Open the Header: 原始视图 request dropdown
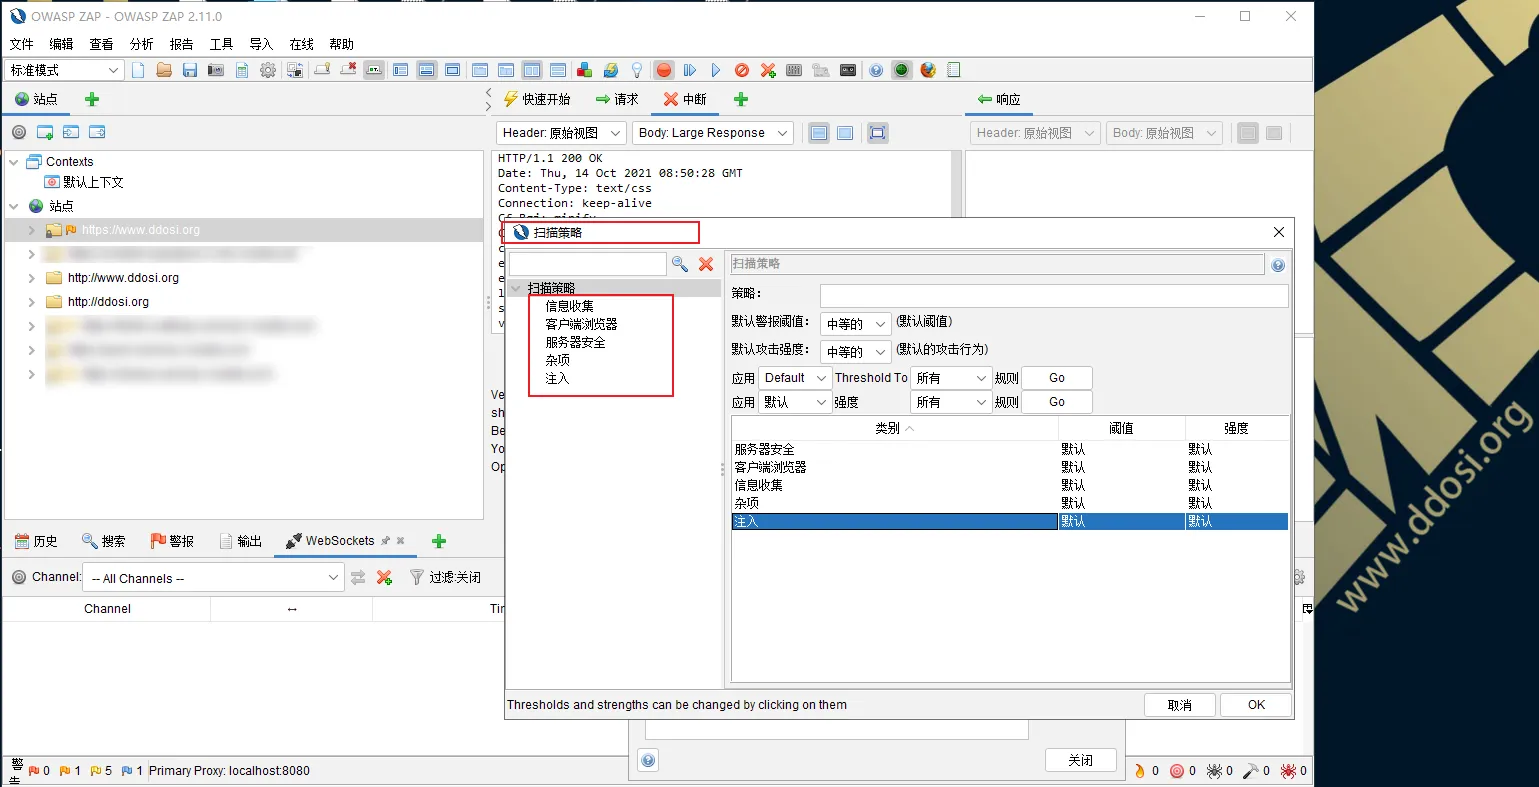This screenshot has height=787, width=1539. tap(561, 133)
